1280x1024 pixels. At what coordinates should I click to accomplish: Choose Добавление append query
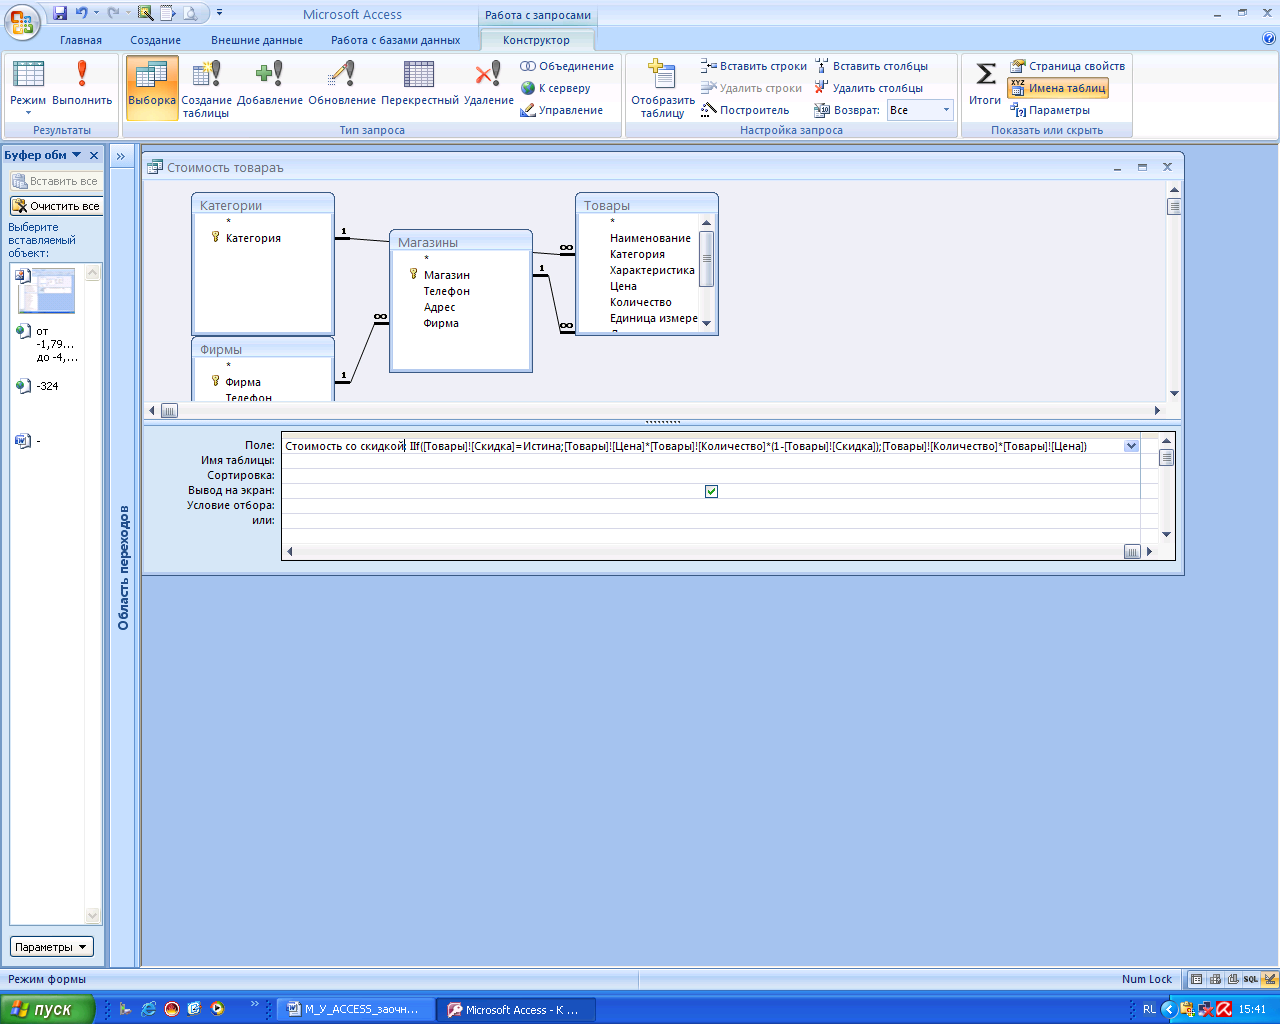pos(270,83)
